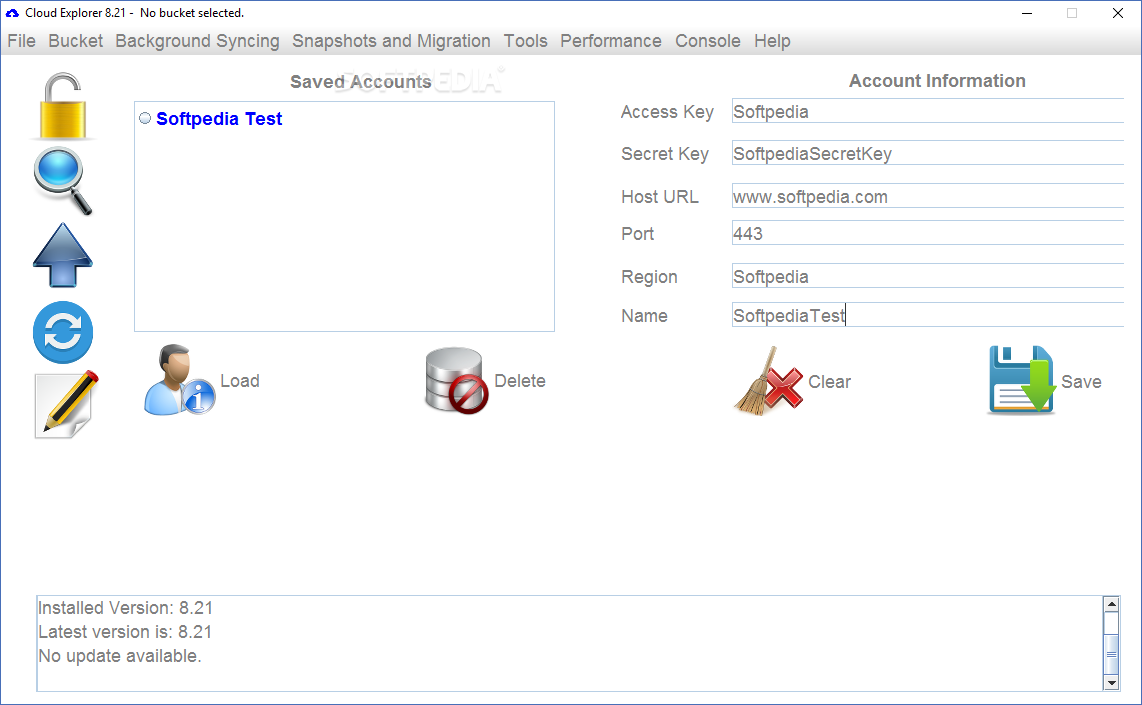This screenshot has width=1142, height=705.
Task: Click the log scrollbar down arrow
Action: tap(1111, 682)
